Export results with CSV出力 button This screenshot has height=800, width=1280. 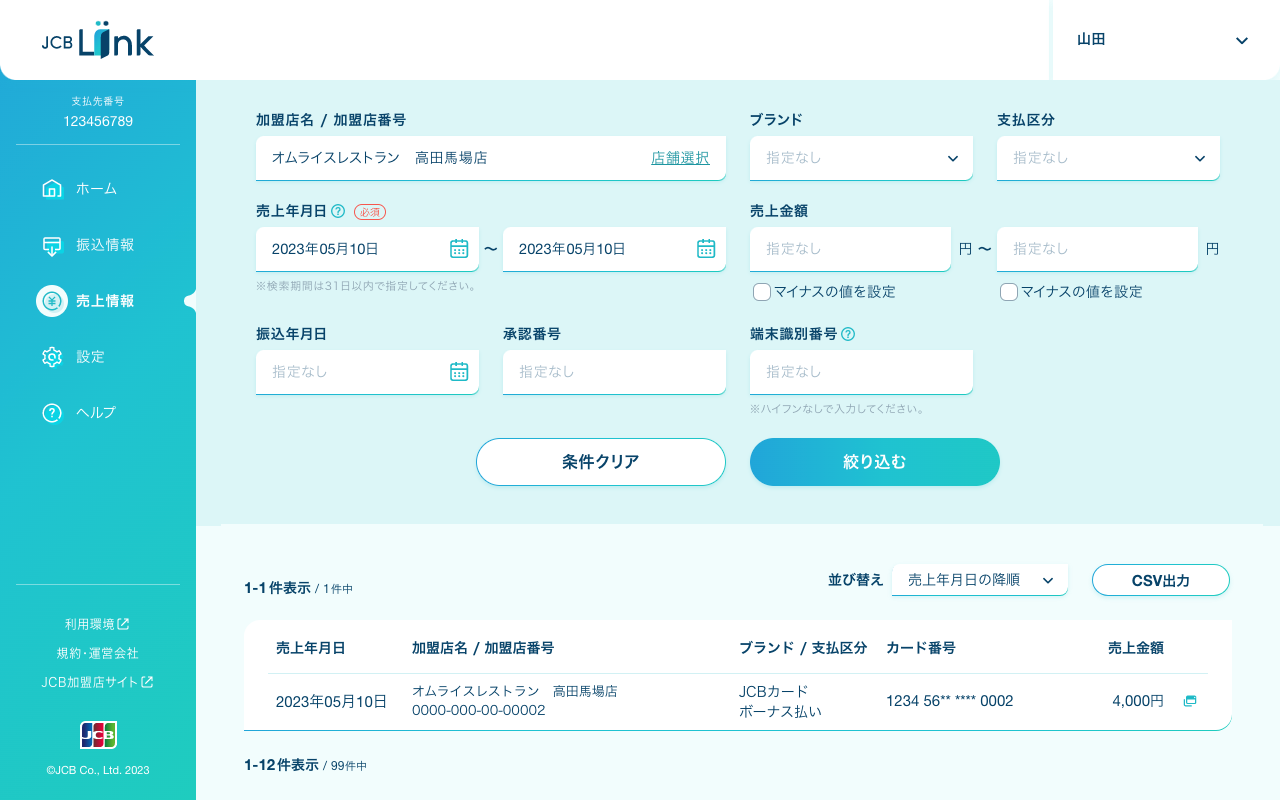1160,580
